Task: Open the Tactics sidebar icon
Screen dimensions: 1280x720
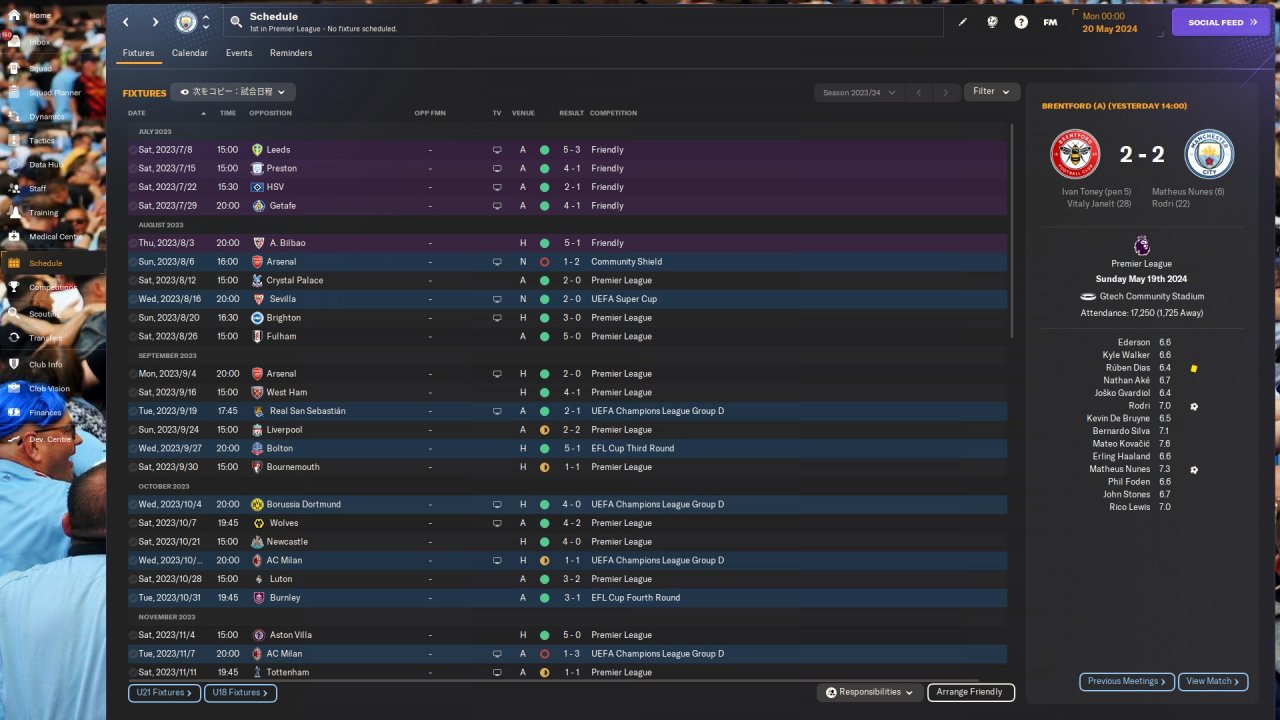Action: (x=15, y=140)
